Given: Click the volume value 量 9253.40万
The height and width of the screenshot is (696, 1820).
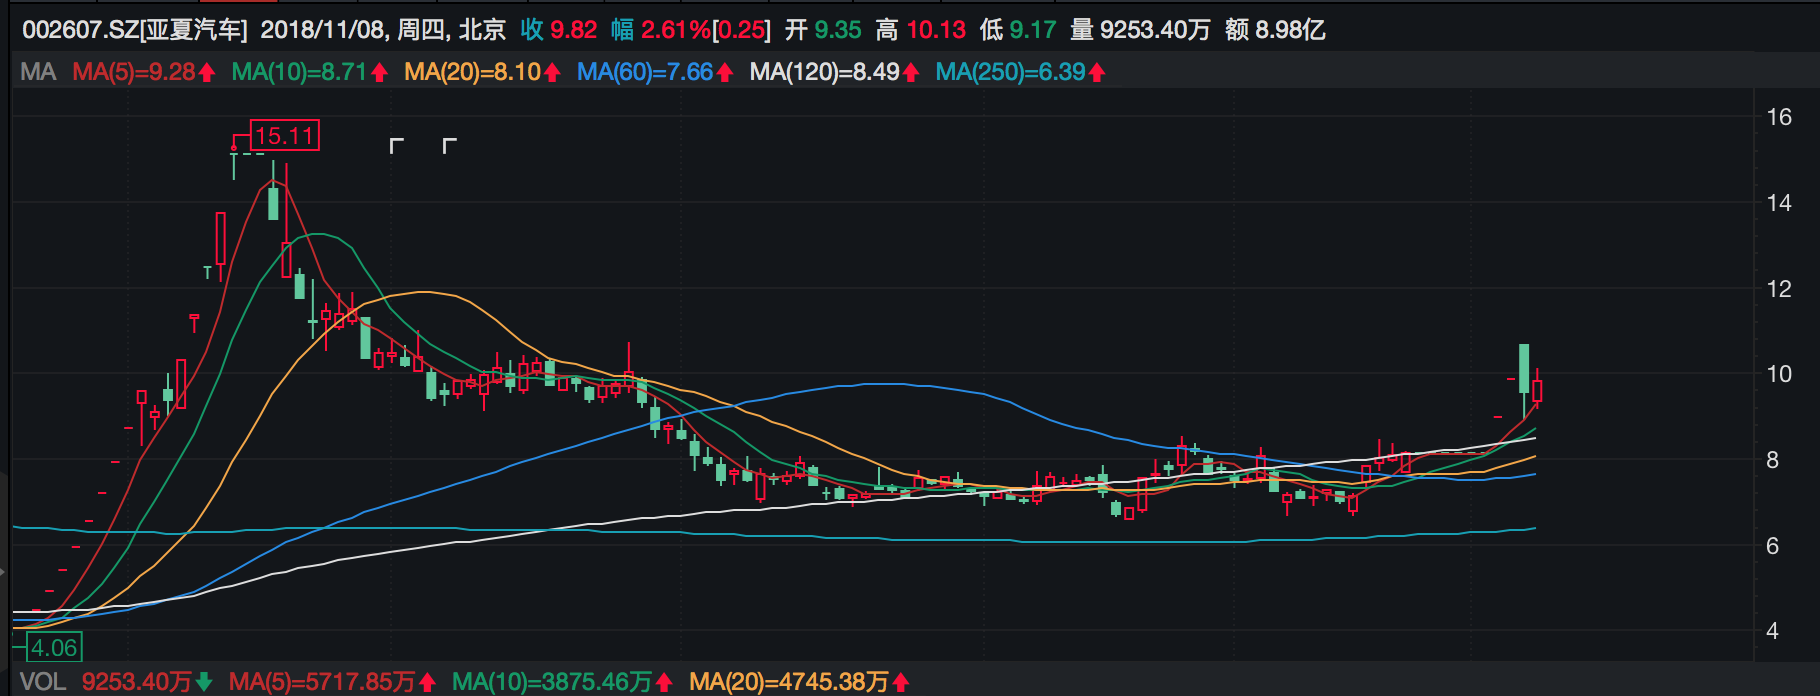Looking at the screenshot, I should (1140, 29).
